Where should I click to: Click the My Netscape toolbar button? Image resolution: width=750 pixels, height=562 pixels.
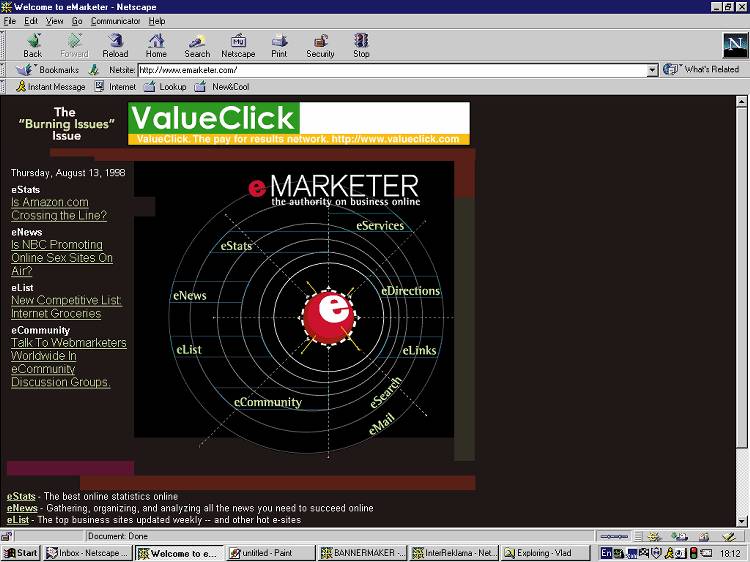pyautogui.click(x=238, y=46)
